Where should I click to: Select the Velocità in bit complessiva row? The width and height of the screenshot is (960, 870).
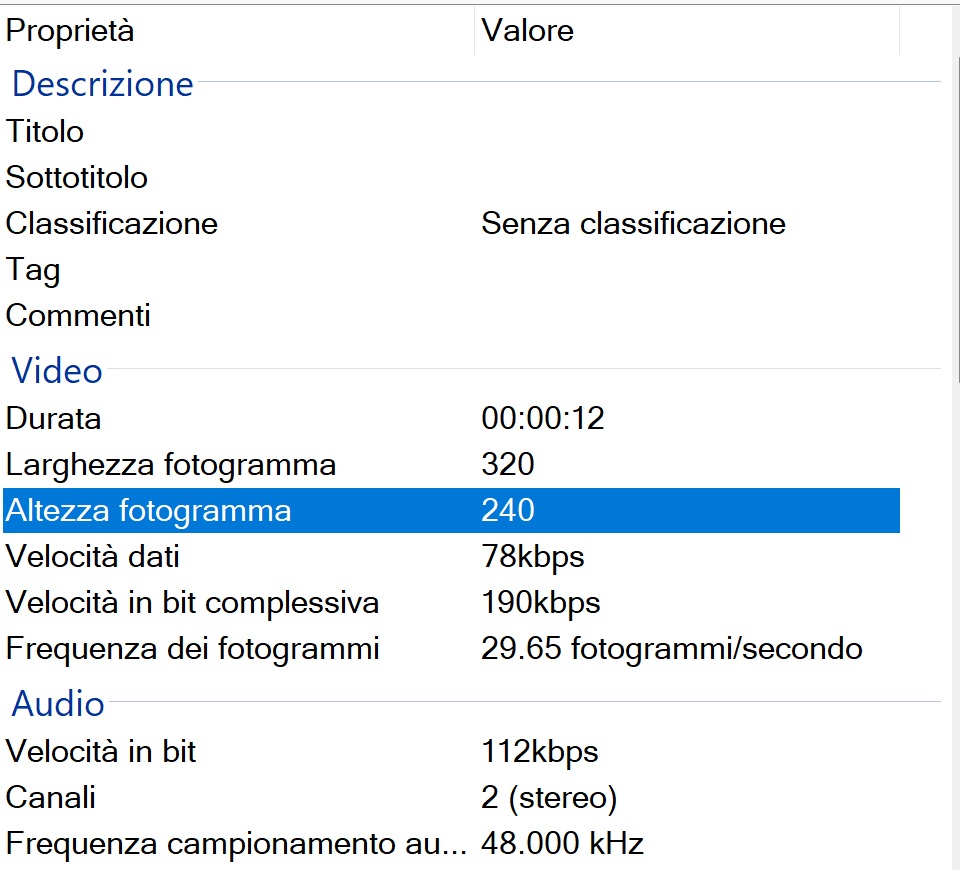[192, 602]
